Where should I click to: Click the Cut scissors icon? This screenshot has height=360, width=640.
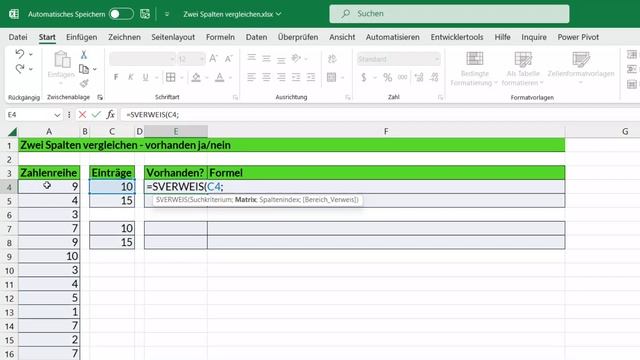pyautogui.click(x=84, y=54)
